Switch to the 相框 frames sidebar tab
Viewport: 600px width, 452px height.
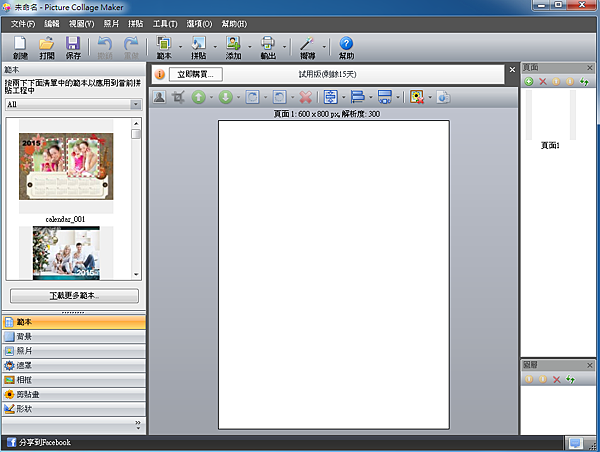73,380
